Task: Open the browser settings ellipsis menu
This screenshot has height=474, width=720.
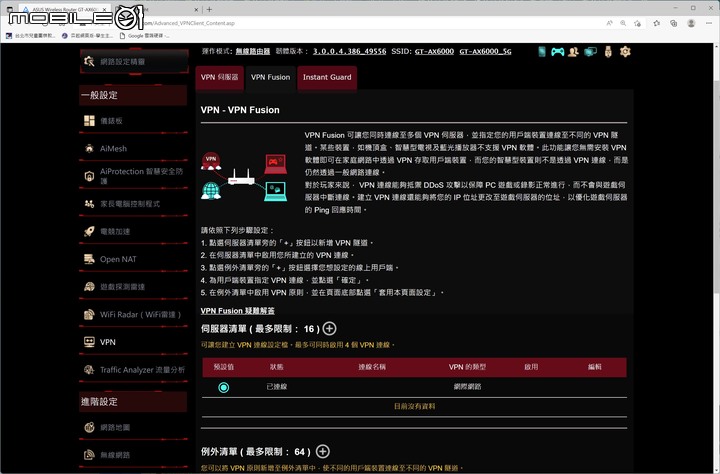Action: (x=709, y=23)
